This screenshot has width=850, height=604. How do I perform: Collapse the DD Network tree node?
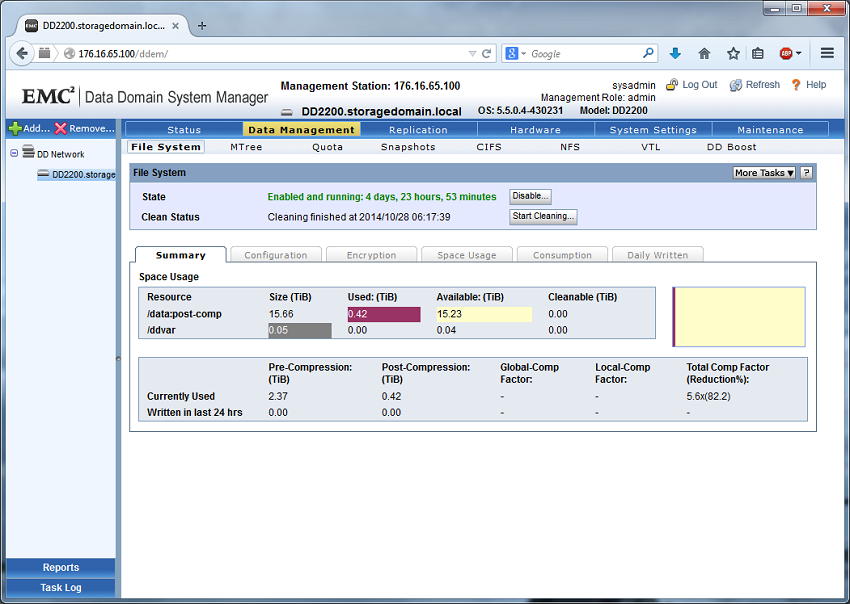(14, 153)
